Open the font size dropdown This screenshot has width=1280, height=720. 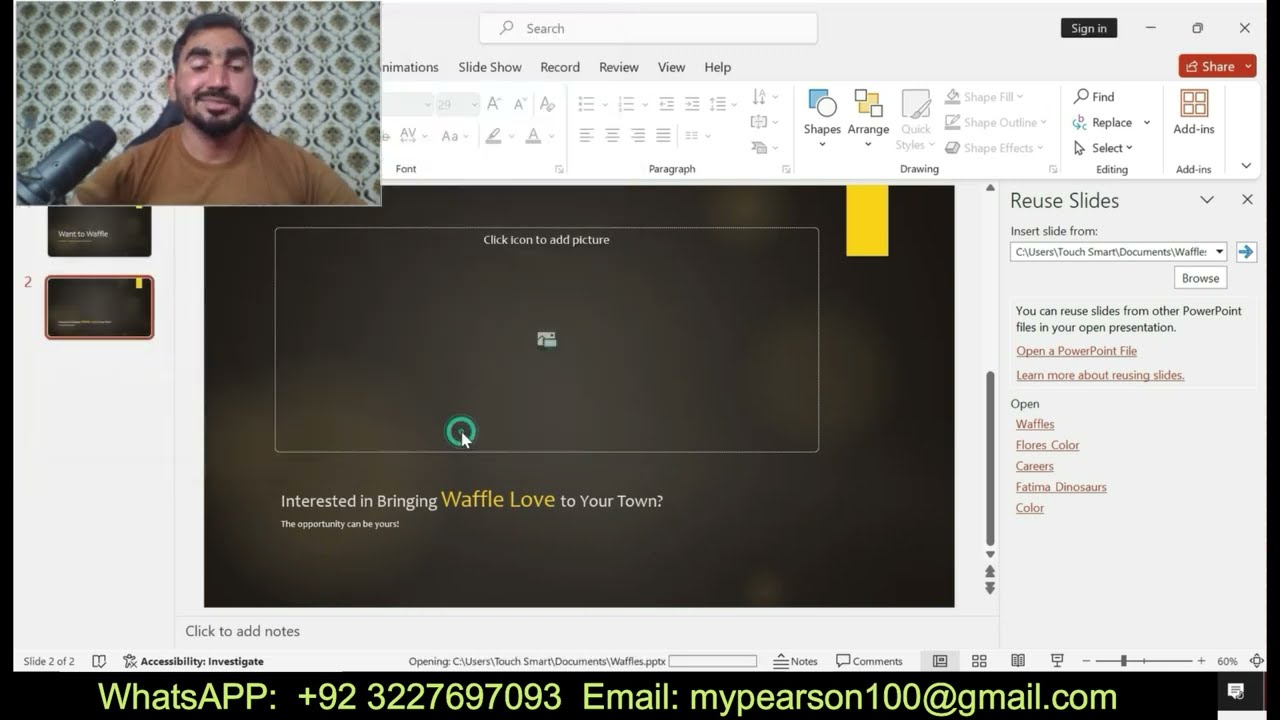[x=474, y=104]
